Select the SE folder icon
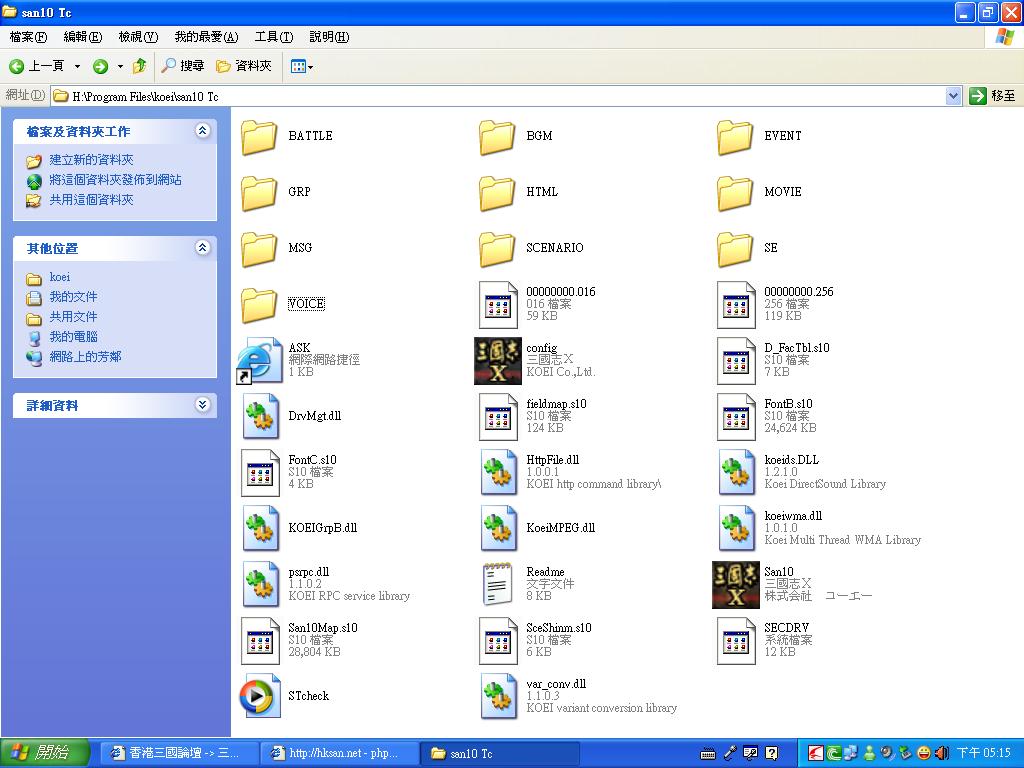Screen dimensions: 1024x768 [735, 249]
